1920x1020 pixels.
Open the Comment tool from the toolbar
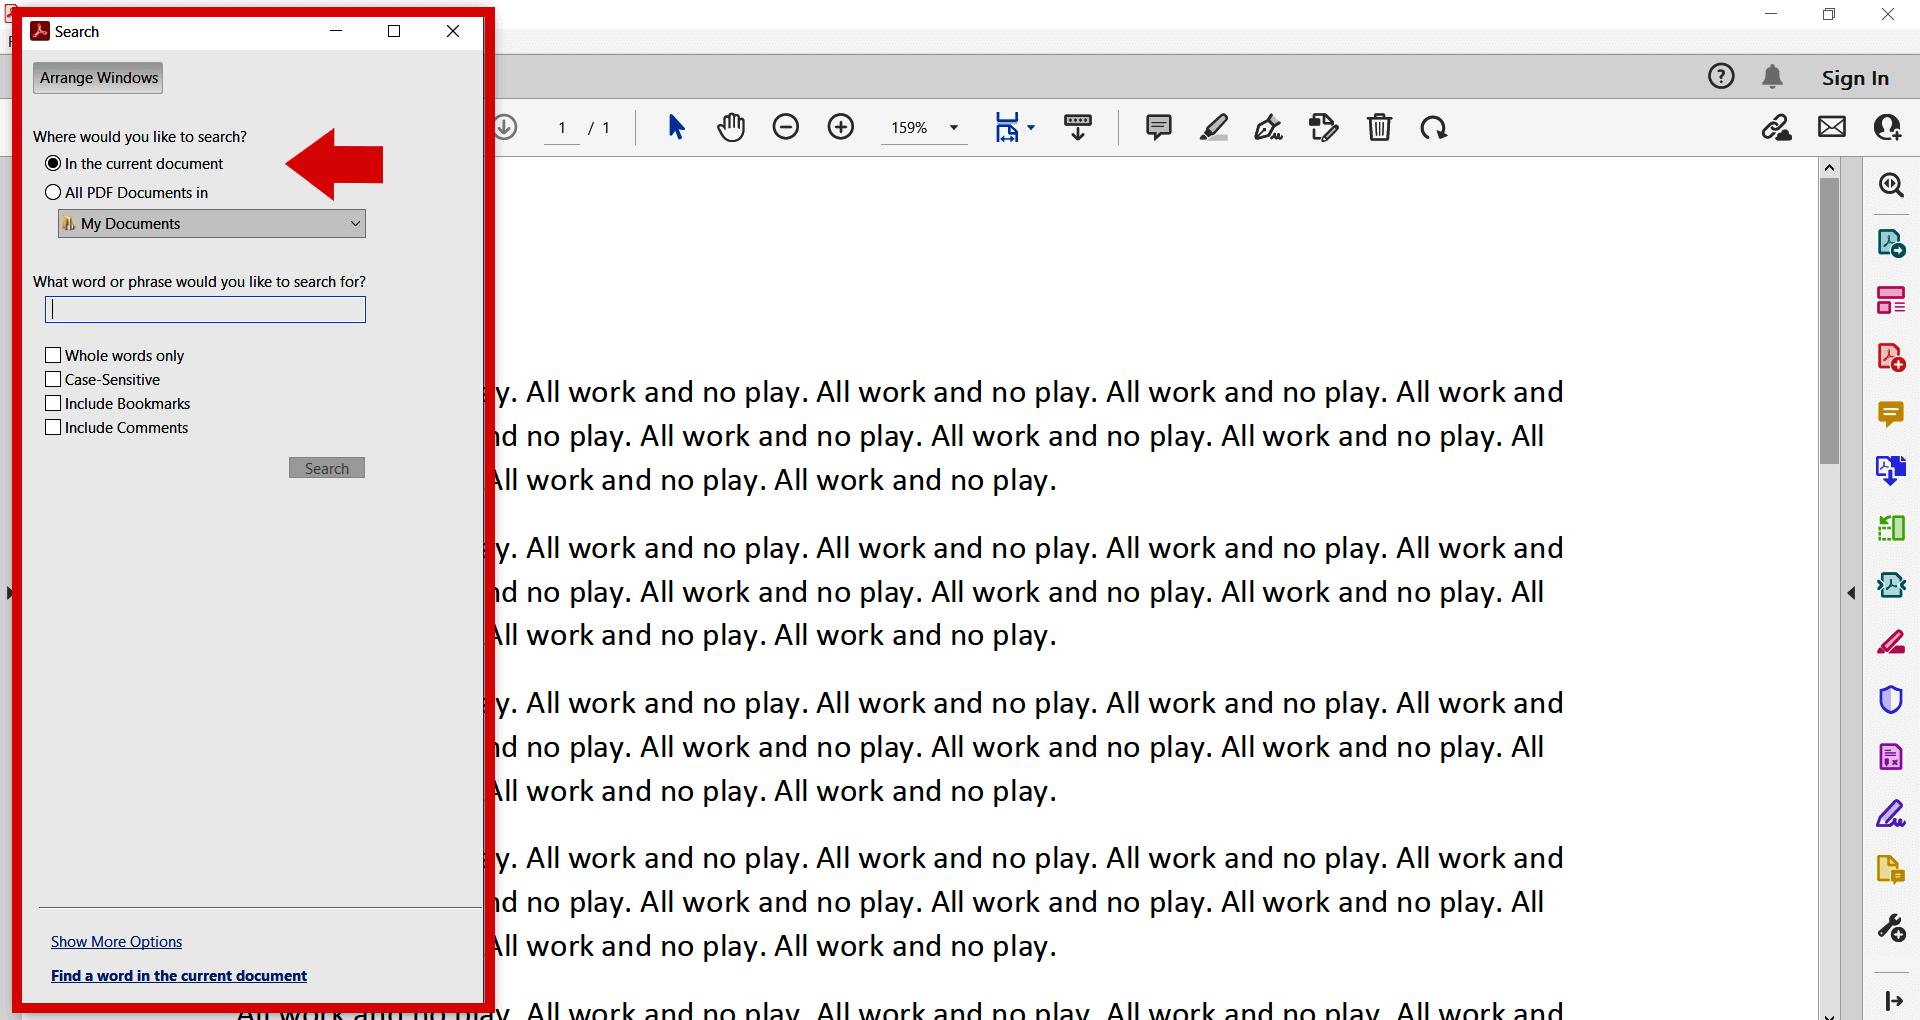coord(1158,127)
